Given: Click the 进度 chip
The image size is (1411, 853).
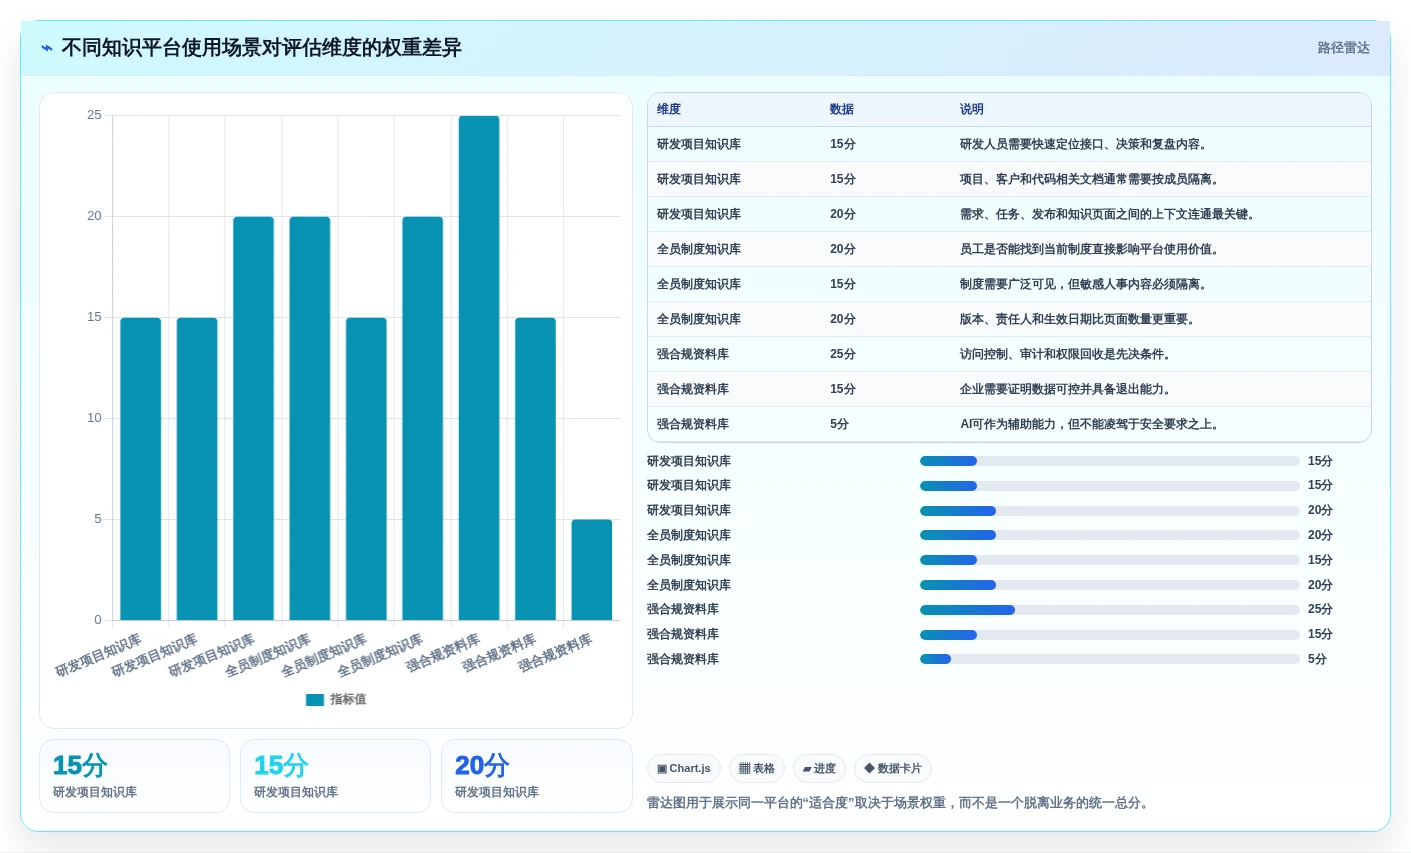Looking at the screenshot, I should tap(819, 769).
